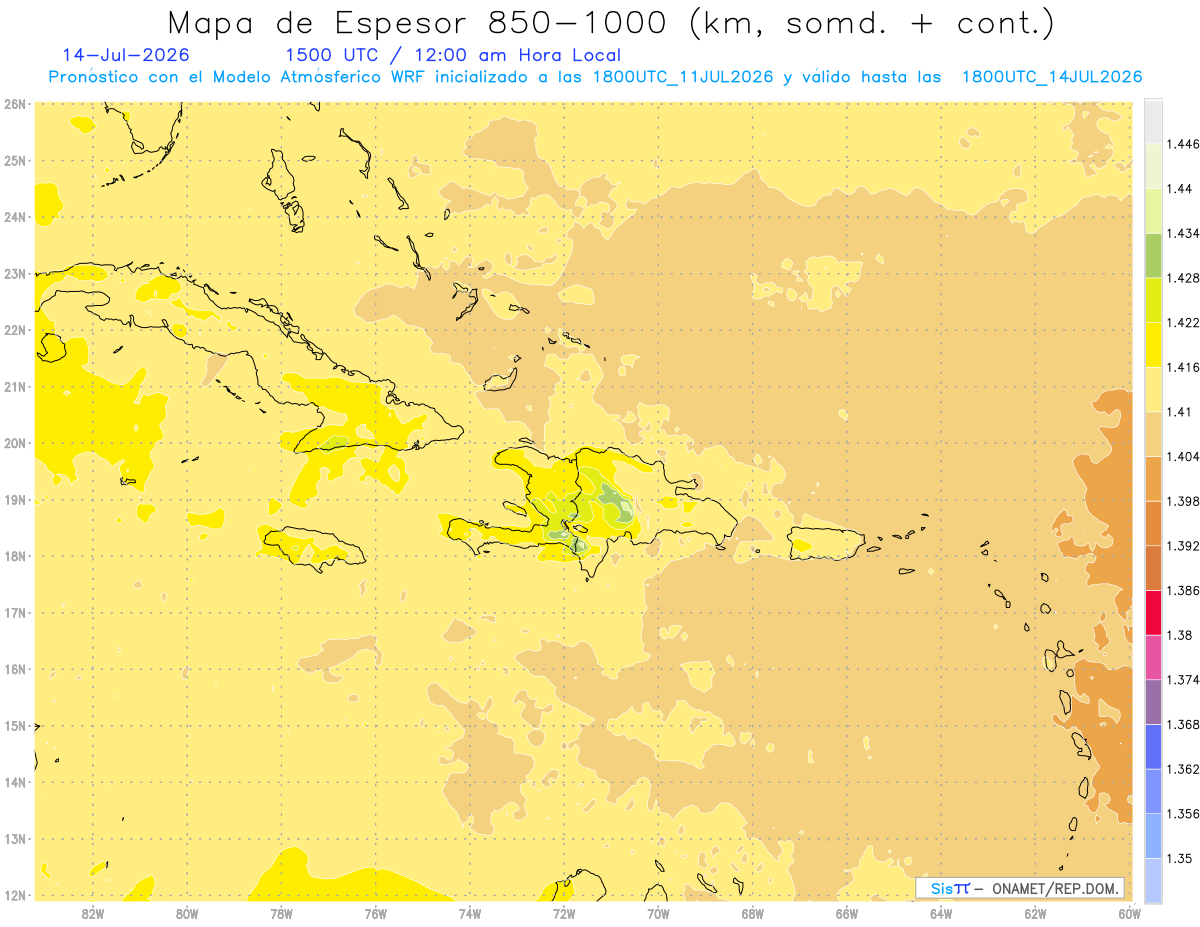Click the legend value "1.362"
The height and width of the screenshot is (927, 1200).
click(1181, 769)
